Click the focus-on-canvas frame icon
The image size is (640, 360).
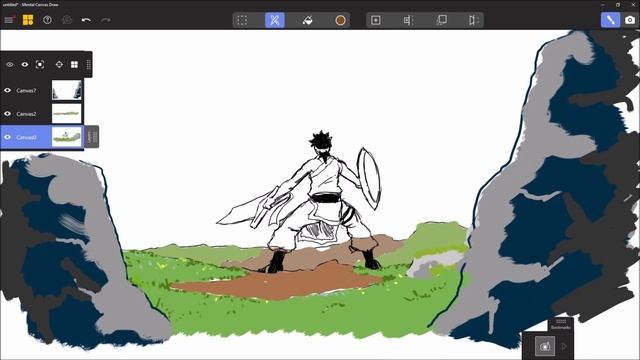click(x=40, y=64)
